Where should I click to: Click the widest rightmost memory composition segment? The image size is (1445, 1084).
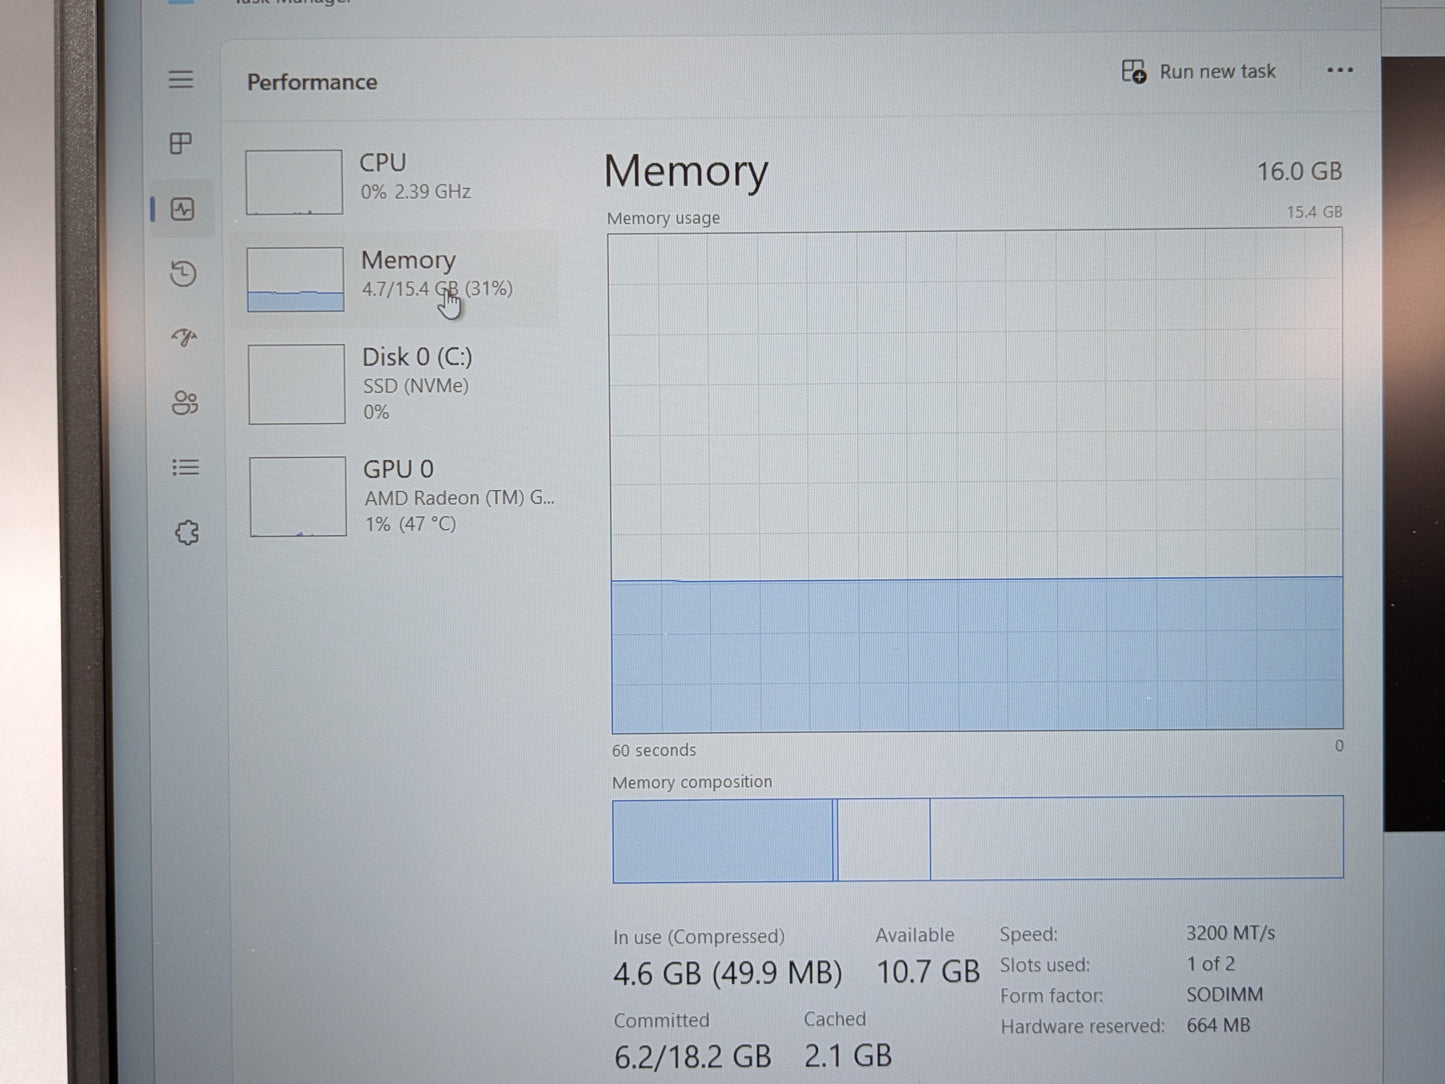point(1136,838)
